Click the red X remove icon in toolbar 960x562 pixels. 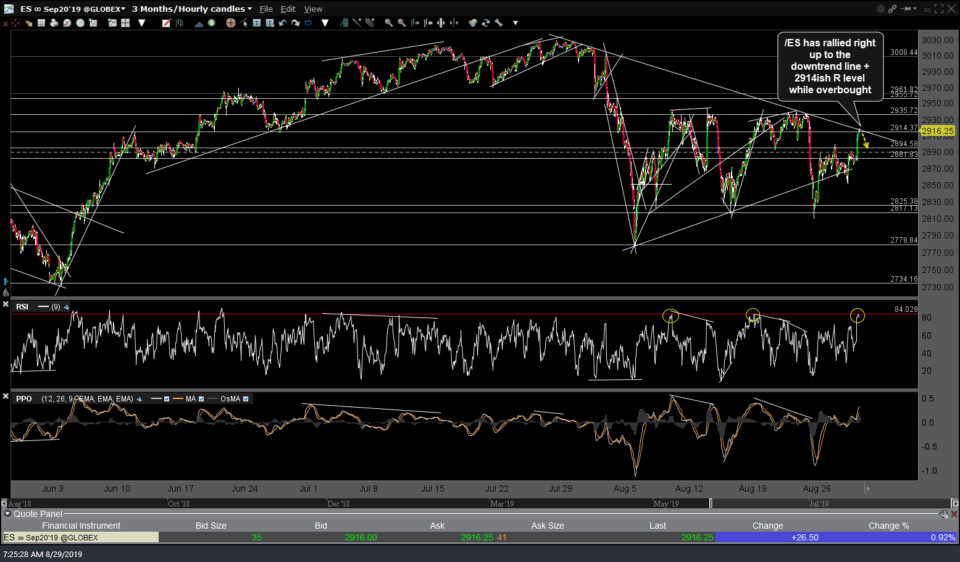(x=5, y=23)
